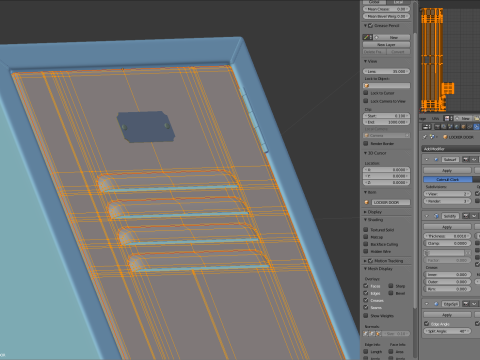Screen dimensions: 480x360
Task: Toggle Subsurf modifier render visibility icon
Action: point(466,160)
